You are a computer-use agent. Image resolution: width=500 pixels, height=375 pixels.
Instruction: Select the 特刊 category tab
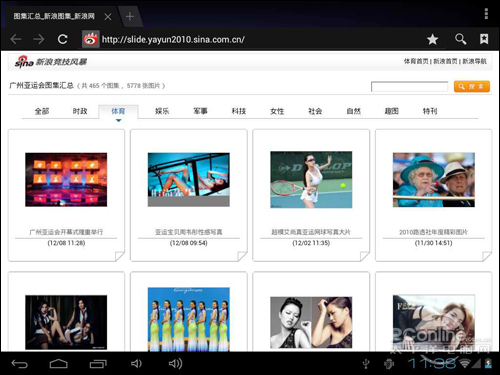[x=430, y=111]
